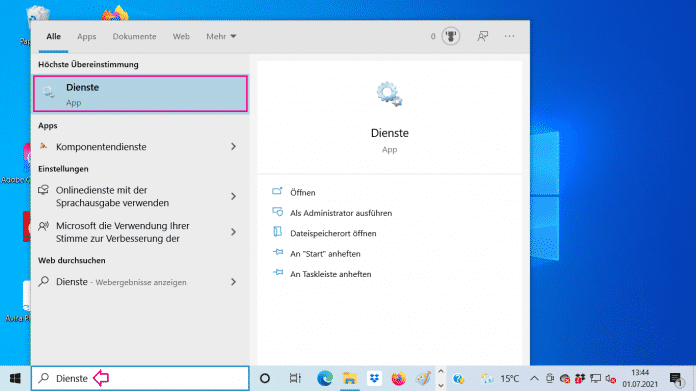Launch Microsoft Edge from taskbar

(x=325, y=378)
